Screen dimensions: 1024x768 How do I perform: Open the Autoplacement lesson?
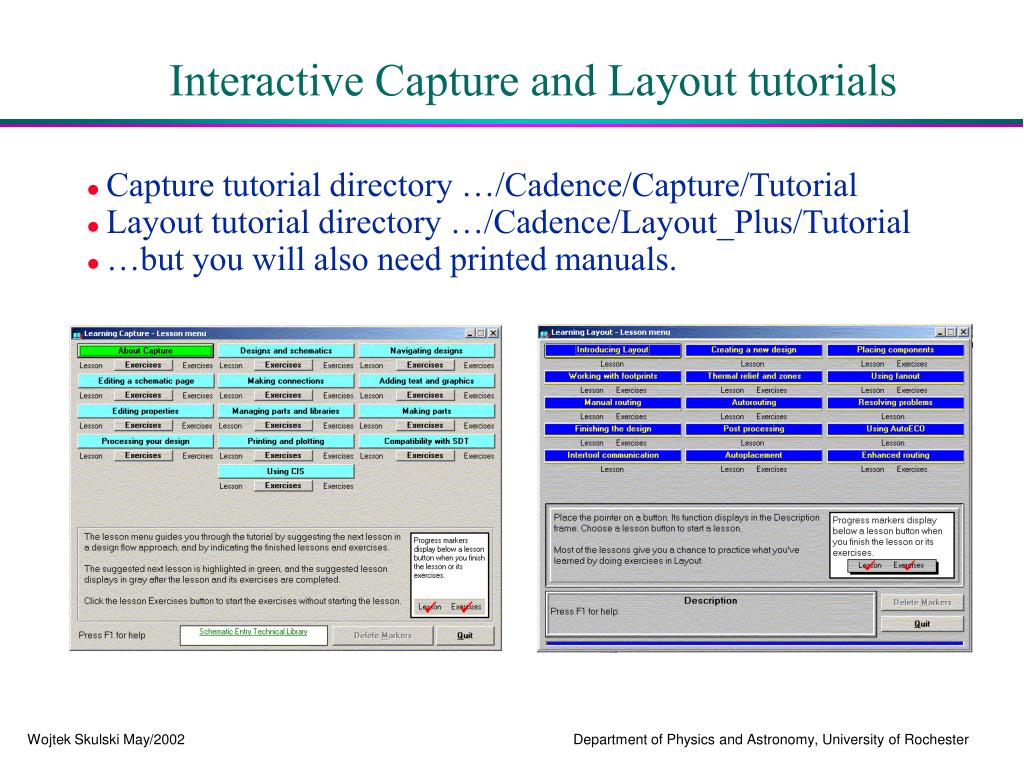point(754,455)
